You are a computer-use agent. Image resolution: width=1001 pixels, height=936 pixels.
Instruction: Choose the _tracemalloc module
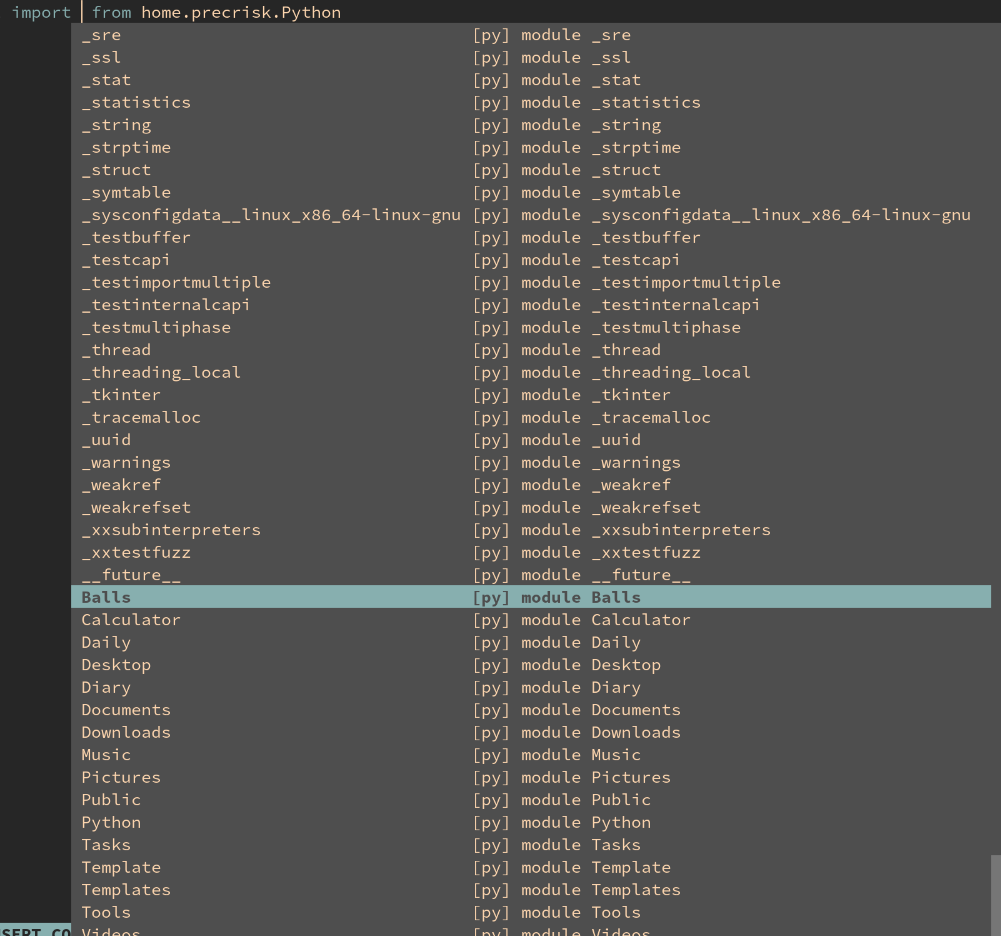coord(531,418)
